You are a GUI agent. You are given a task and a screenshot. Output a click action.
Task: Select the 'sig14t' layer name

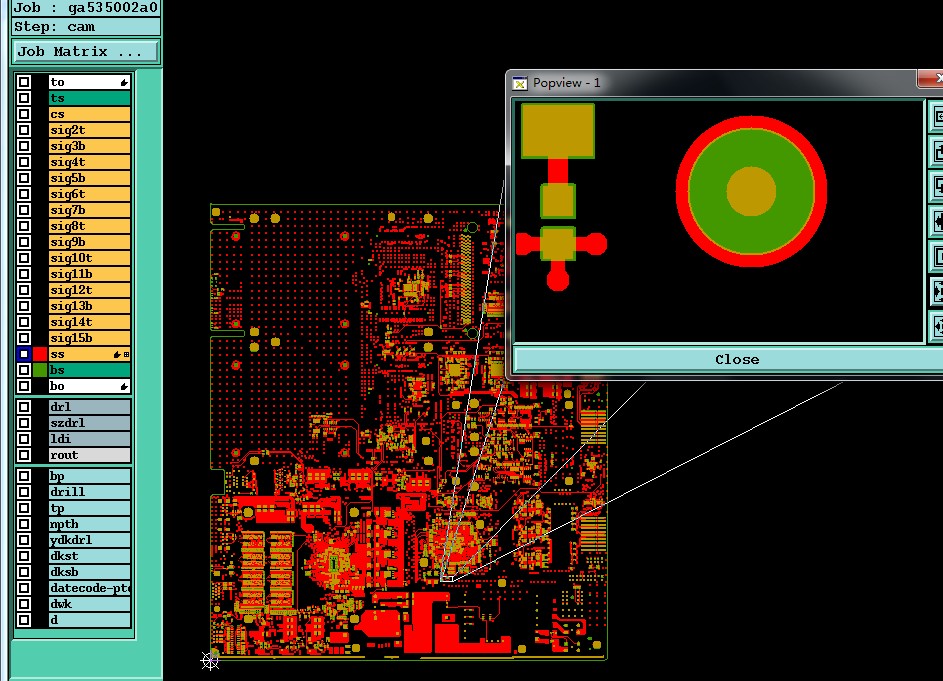pyautogui.click(x=89, y=322)
